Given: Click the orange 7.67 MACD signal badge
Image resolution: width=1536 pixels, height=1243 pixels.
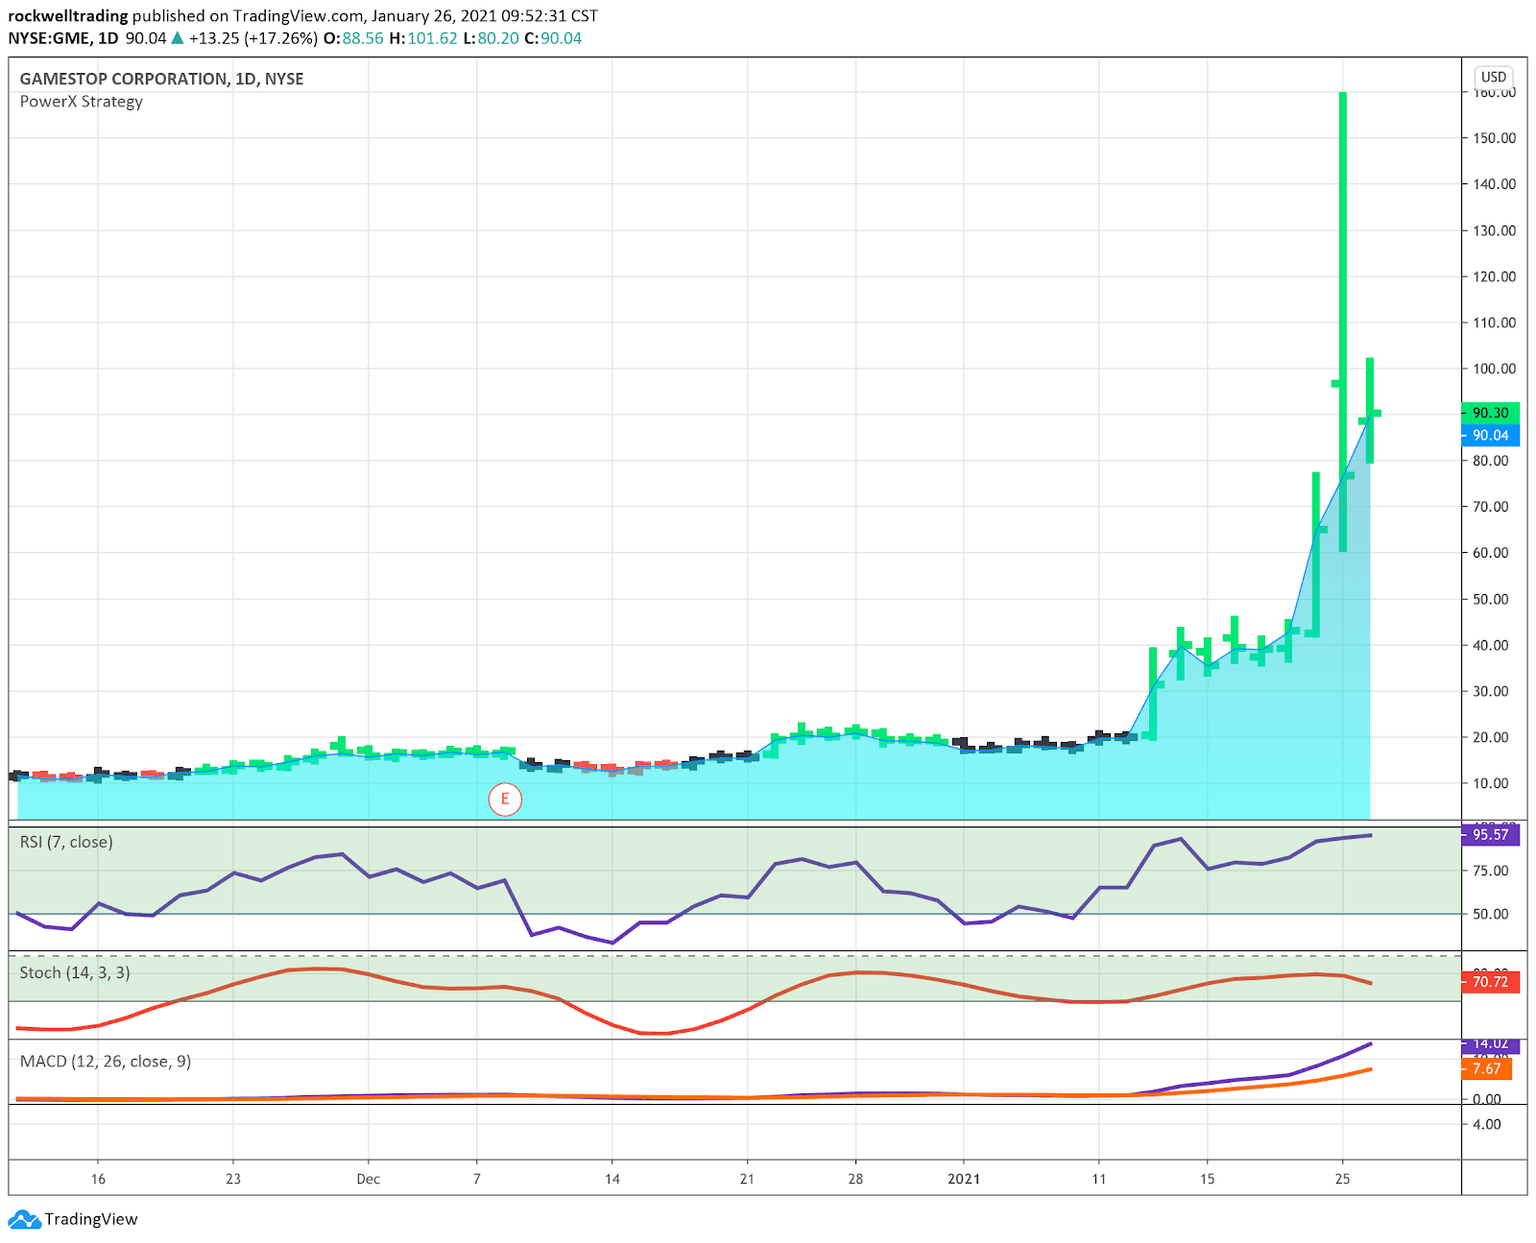Looking at the screenshot, I should point(1485,1068).
